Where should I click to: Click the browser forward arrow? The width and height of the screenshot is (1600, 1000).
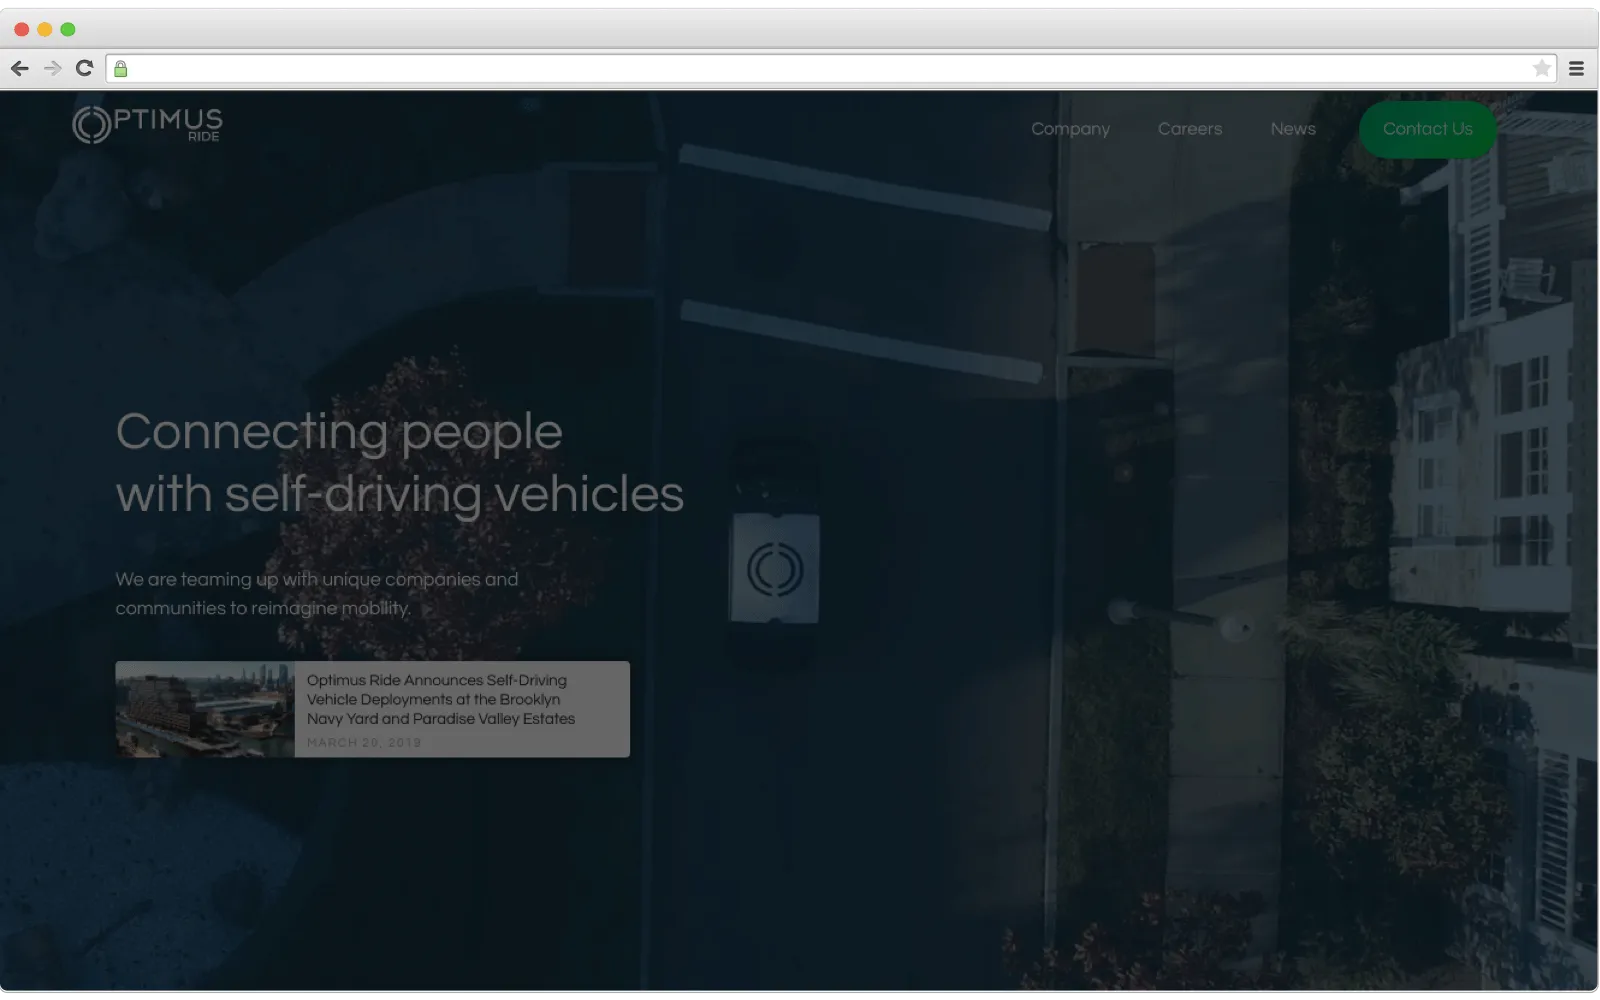53,68
